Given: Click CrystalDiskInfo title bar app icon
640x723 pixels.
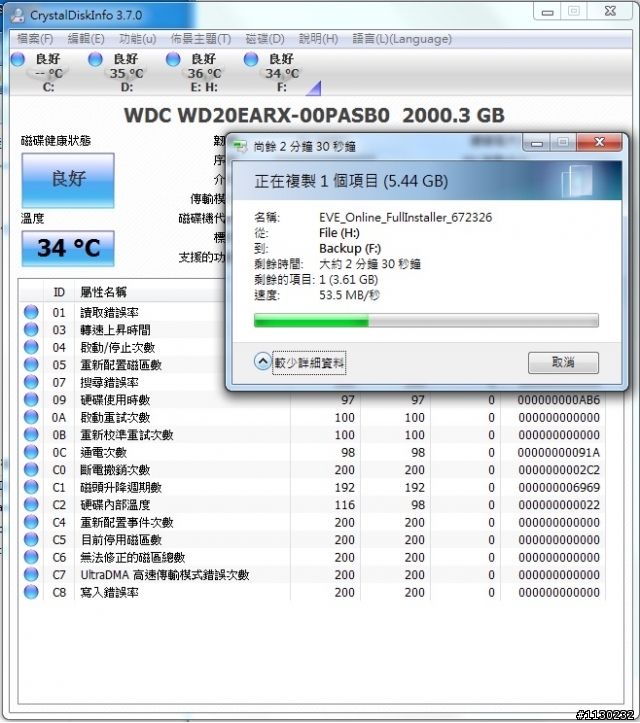Looking at the screenshot, I should coord(18,15).
